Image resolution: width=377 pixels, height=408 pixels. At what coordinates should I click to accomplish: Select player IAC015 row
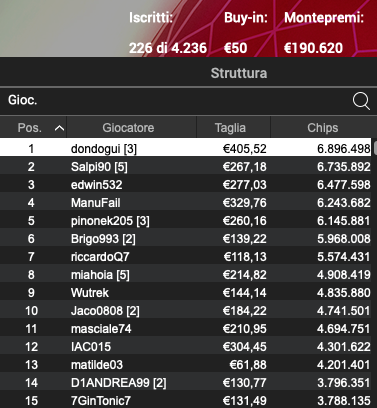(x=185, y=346)
